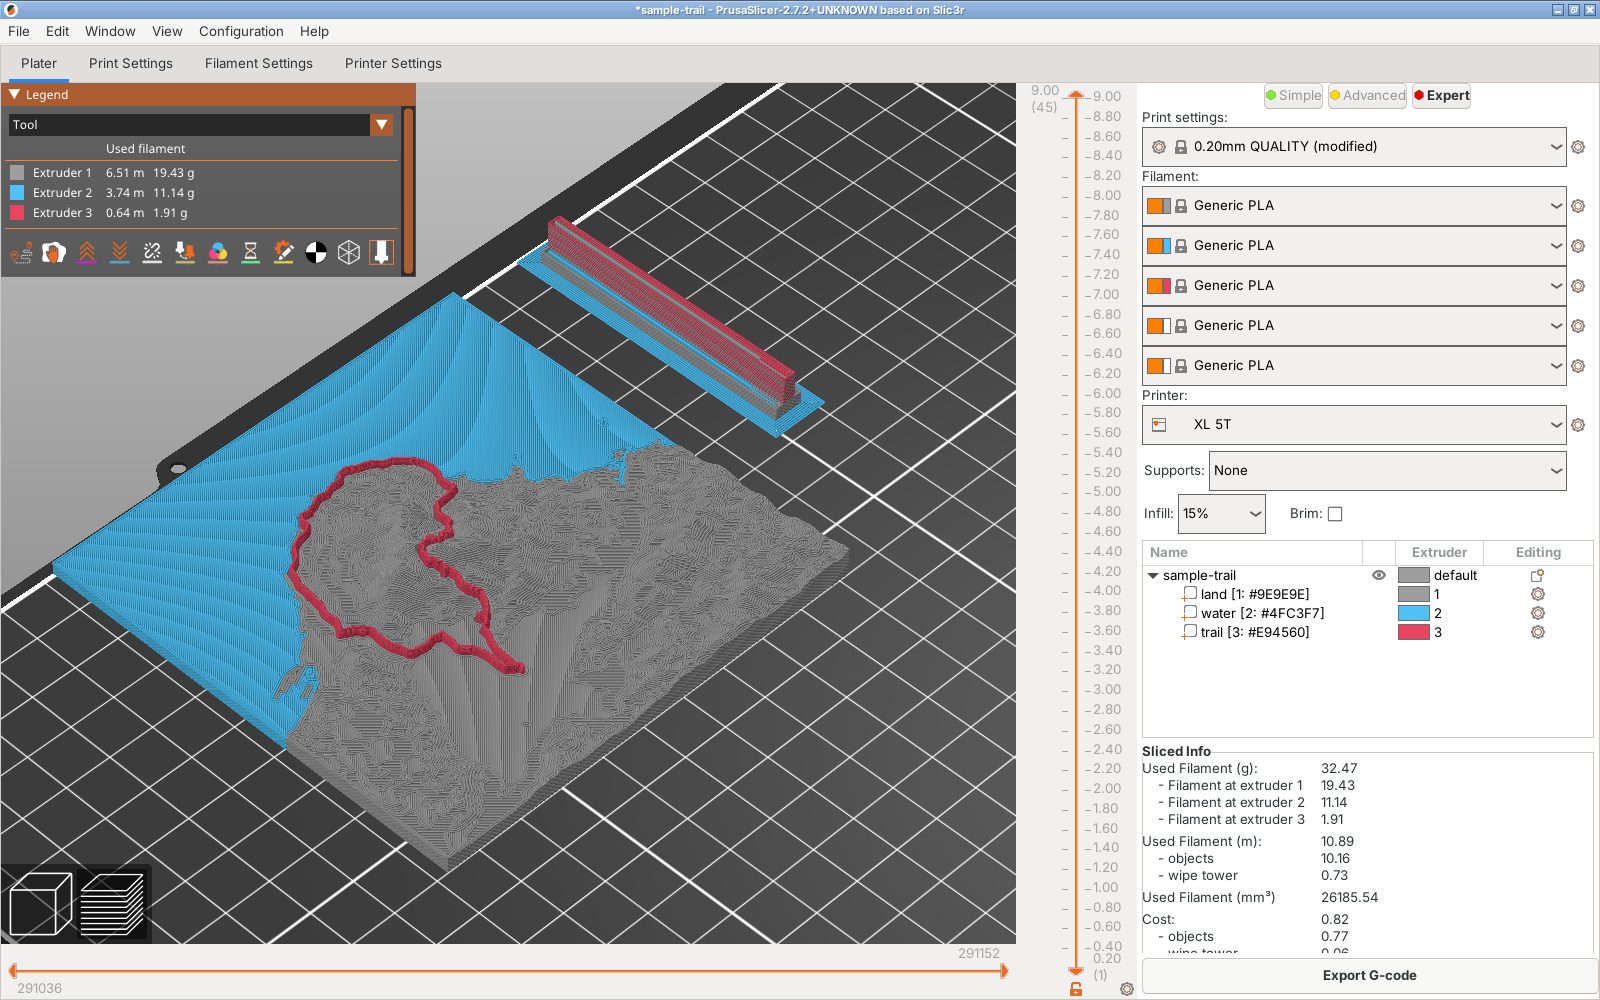Toggle Retractions visibility icon in legend

pos(87,252)
